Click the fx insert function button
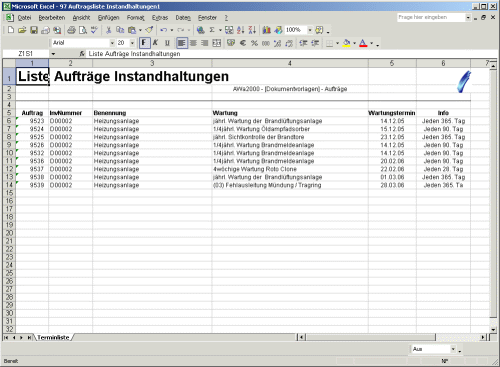 point(82,54)
